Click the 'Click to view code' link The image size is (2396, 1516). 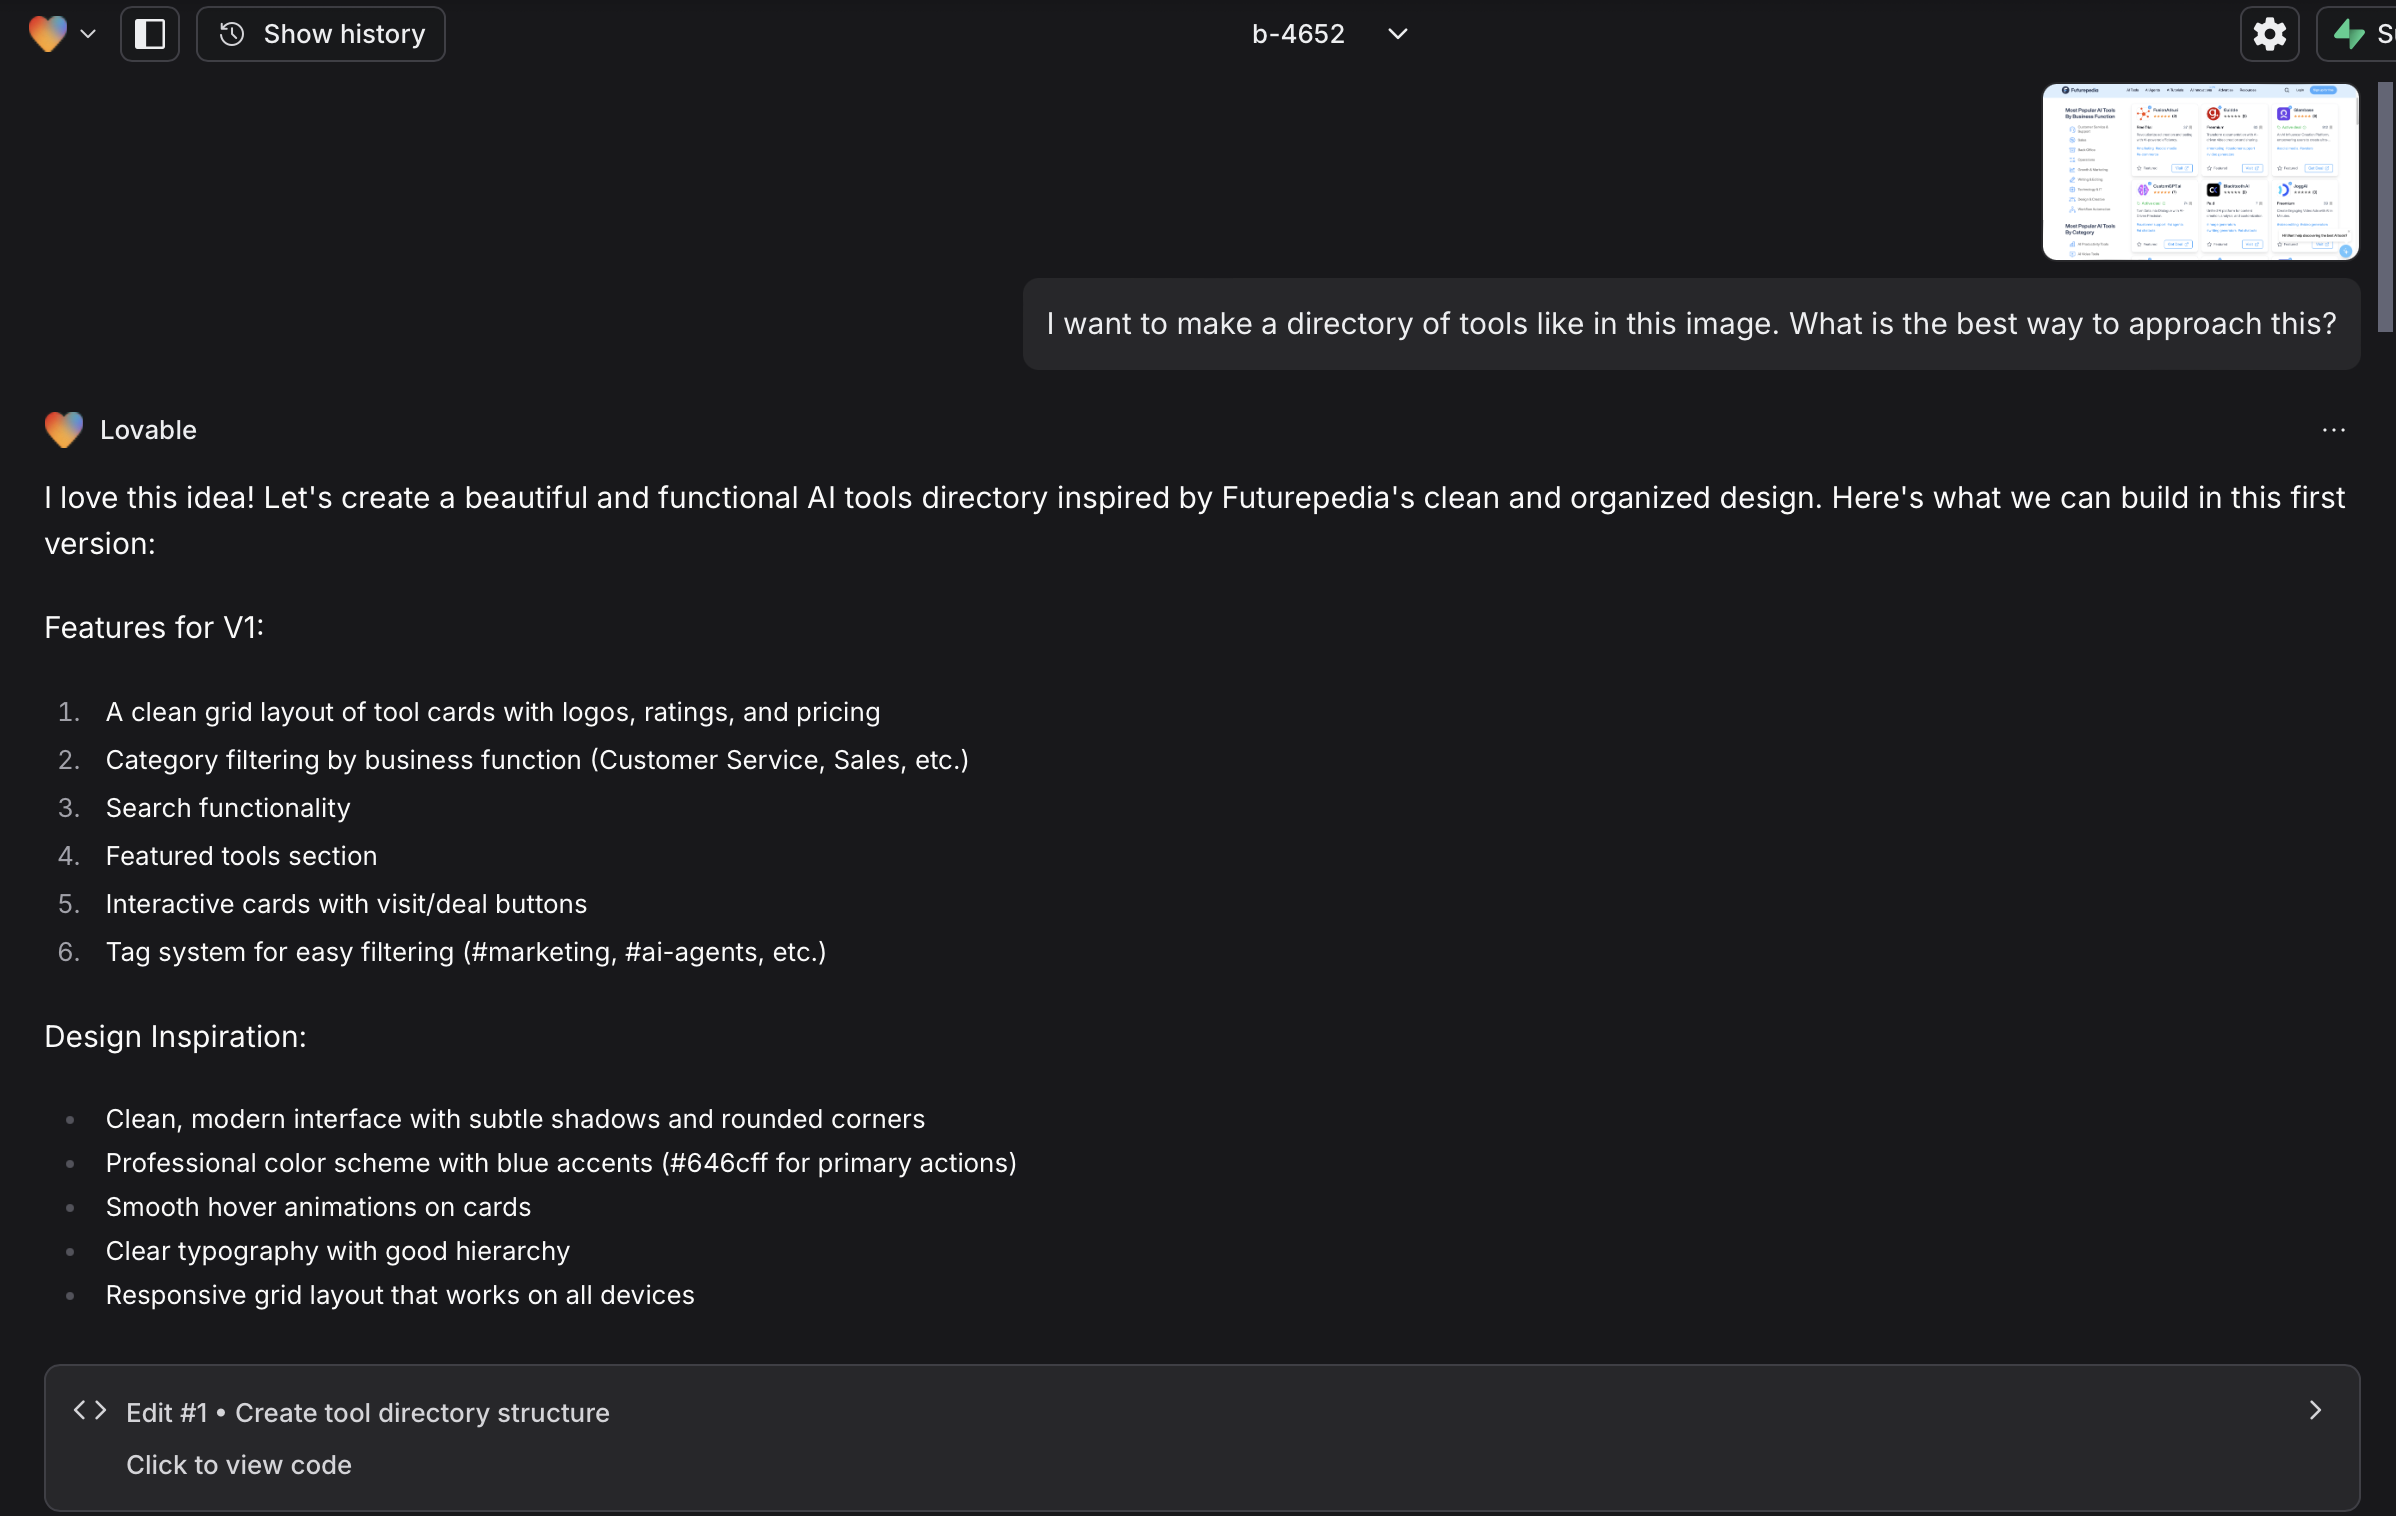click(239, 1464)
